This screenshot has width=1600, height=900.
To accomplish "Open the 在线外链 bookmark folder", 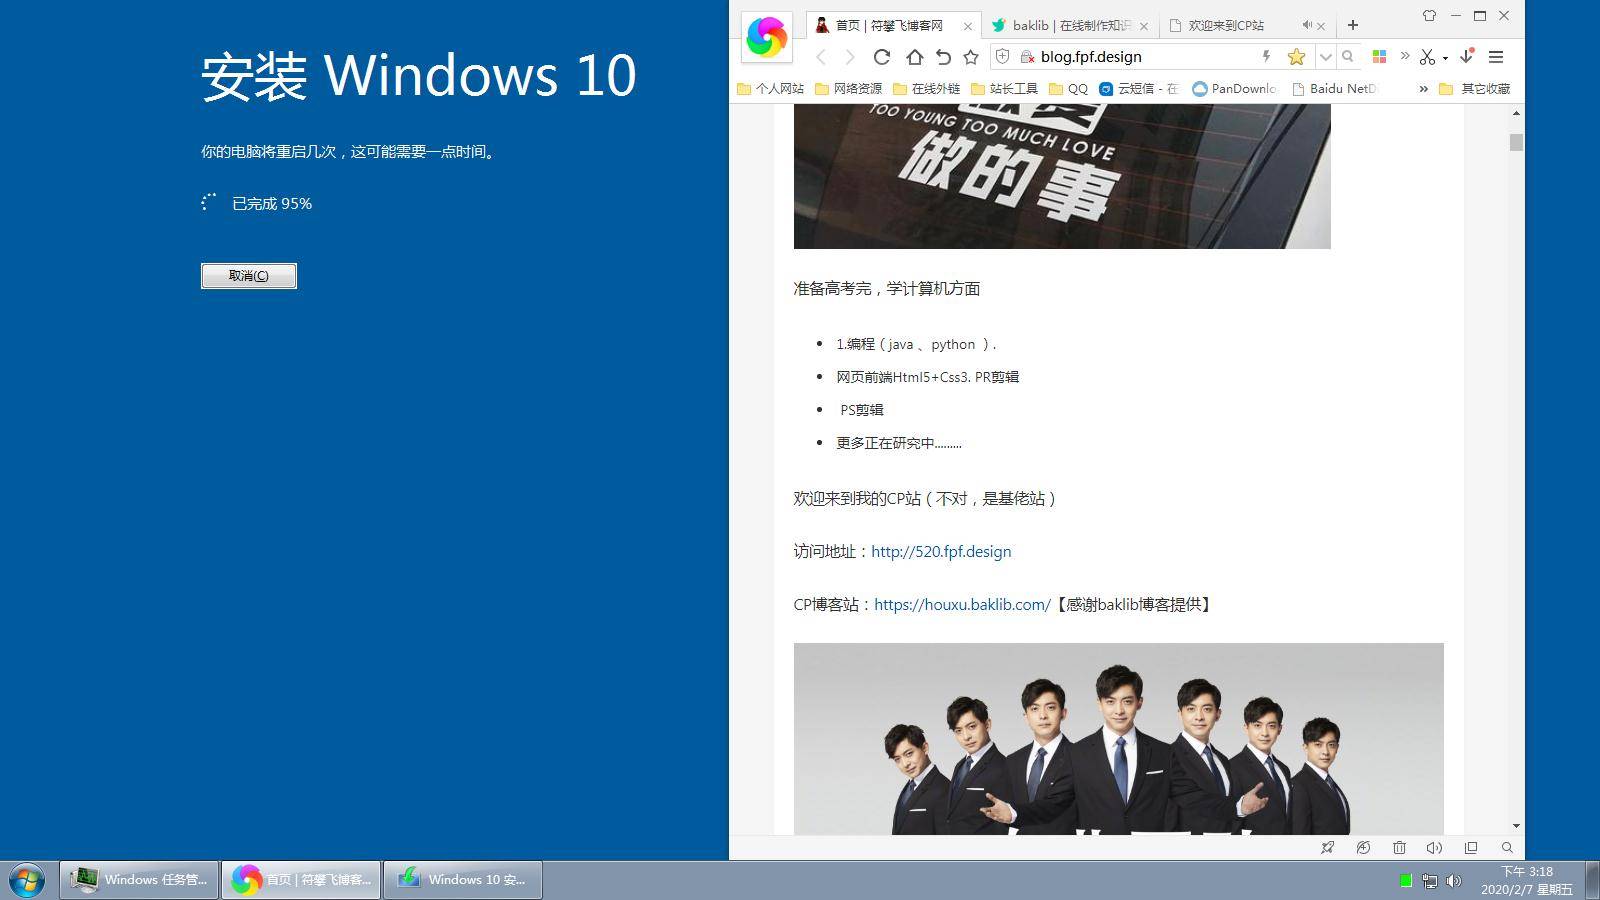I will (926, 89).
